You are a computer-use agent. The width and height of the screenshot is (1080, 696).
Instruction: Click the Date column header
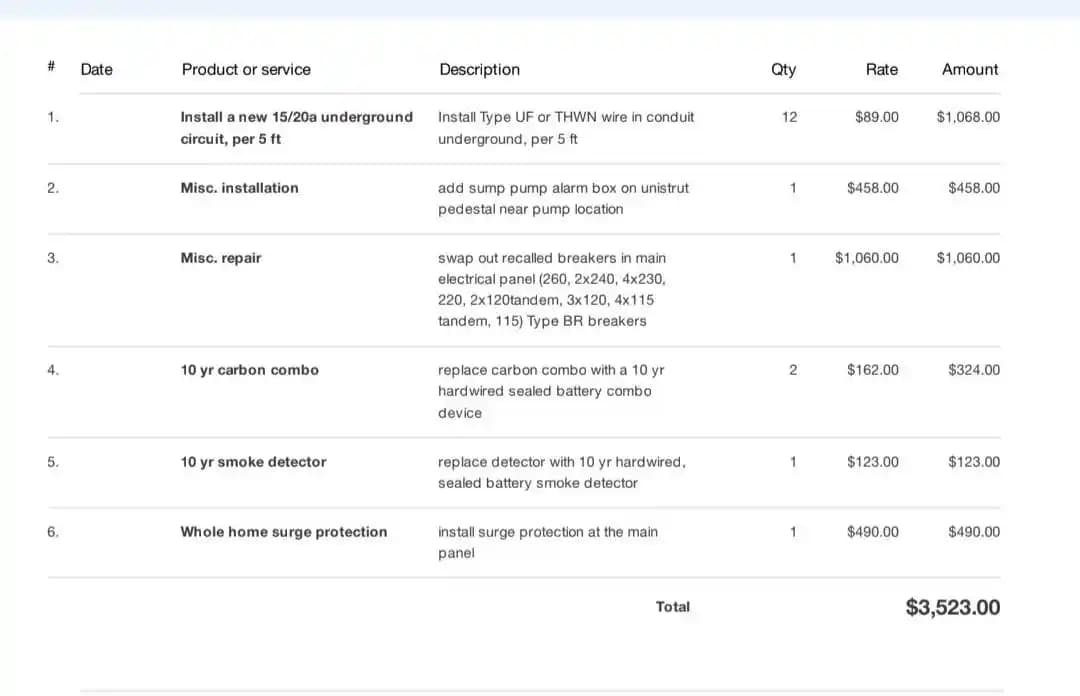pyautogui.click(x=96, y=70)
